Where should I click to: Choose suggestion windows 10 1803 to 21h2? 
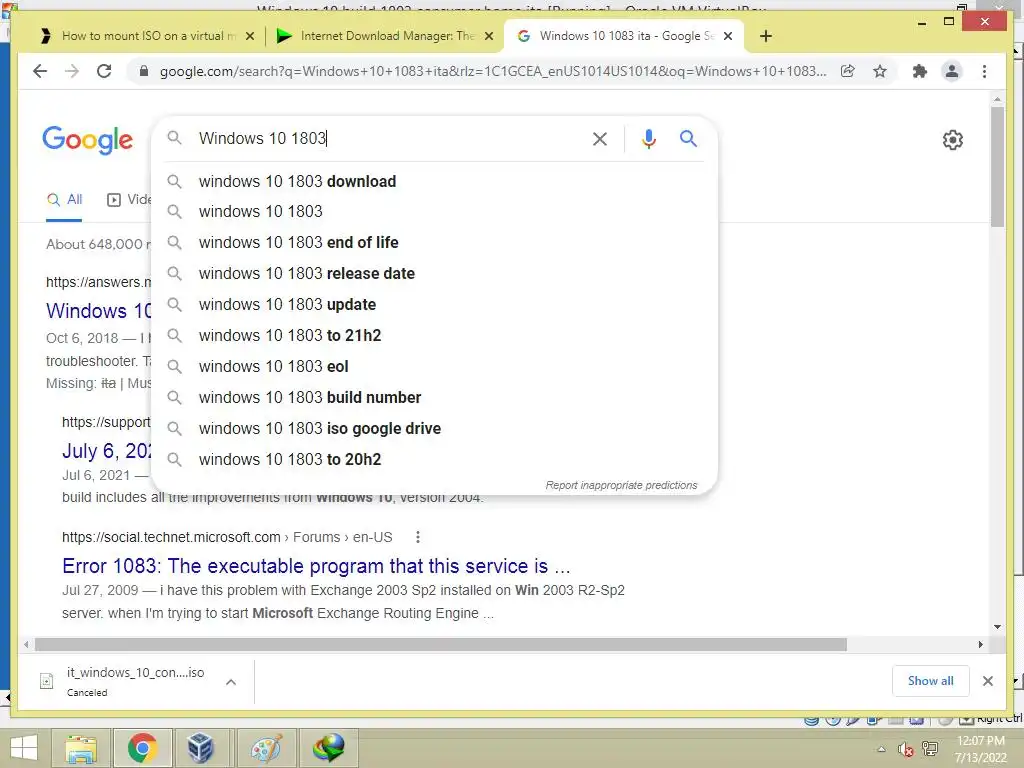434,335
